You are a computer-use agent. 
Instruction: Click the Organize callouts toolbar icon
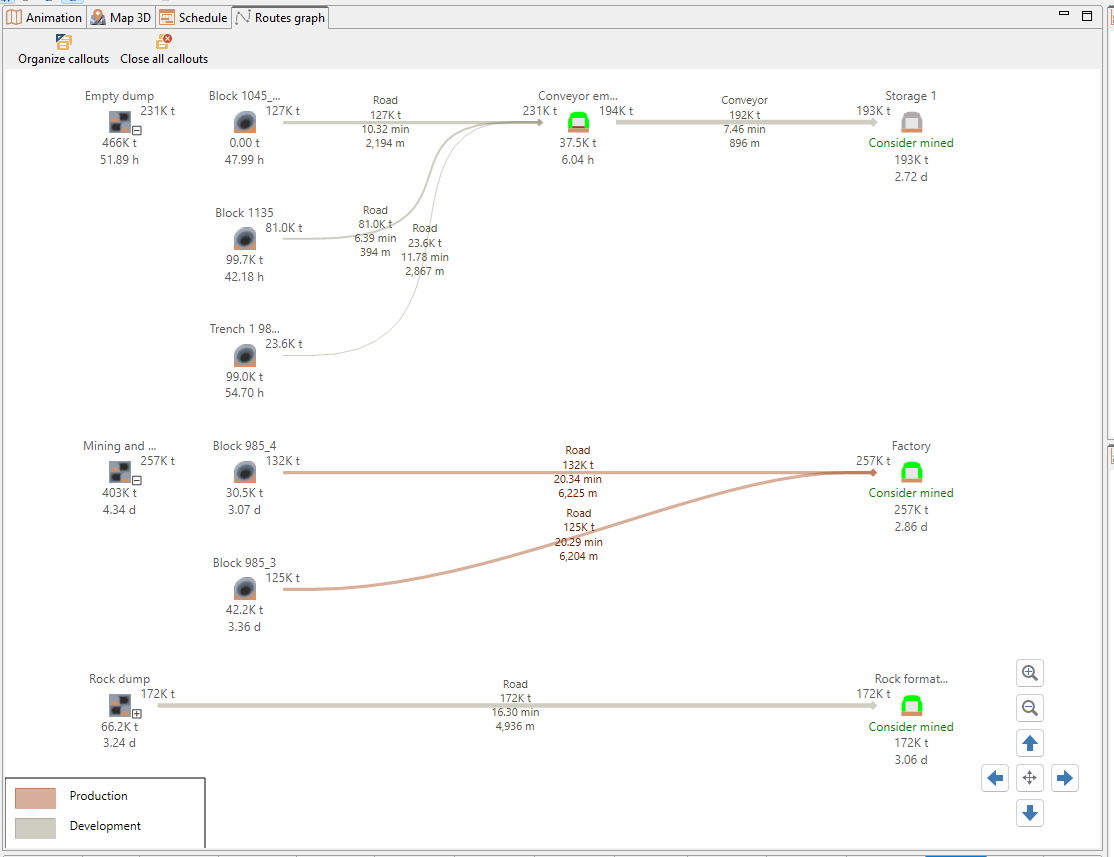[x=64, y=41]
